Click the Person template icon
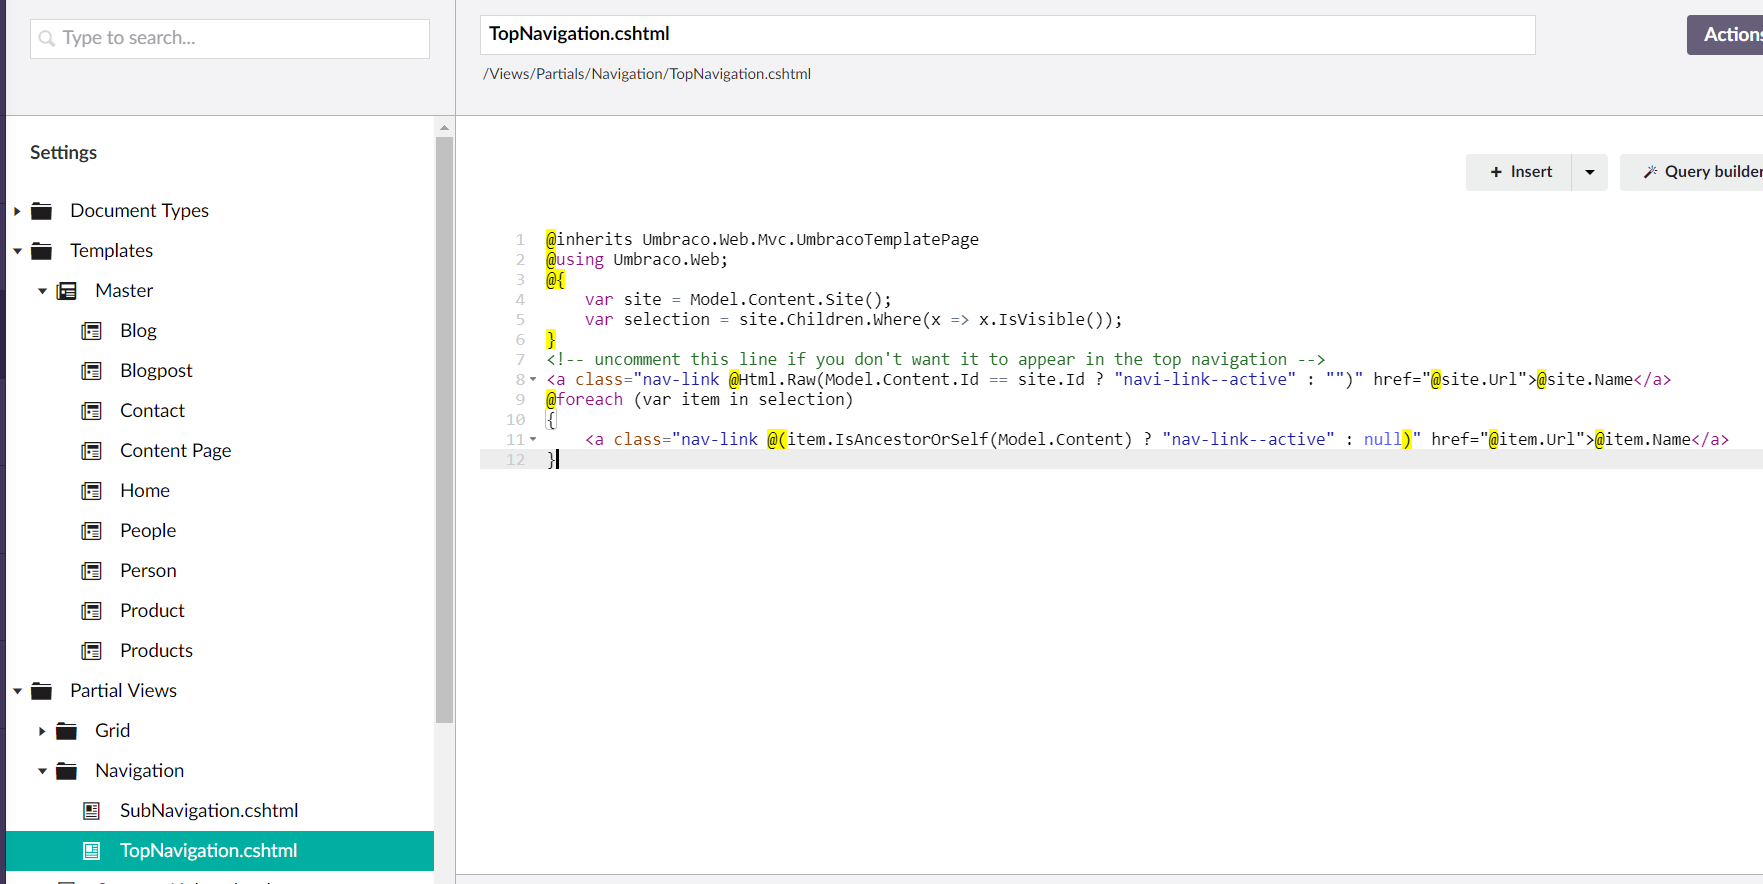1763x884 pixels. 91,571
